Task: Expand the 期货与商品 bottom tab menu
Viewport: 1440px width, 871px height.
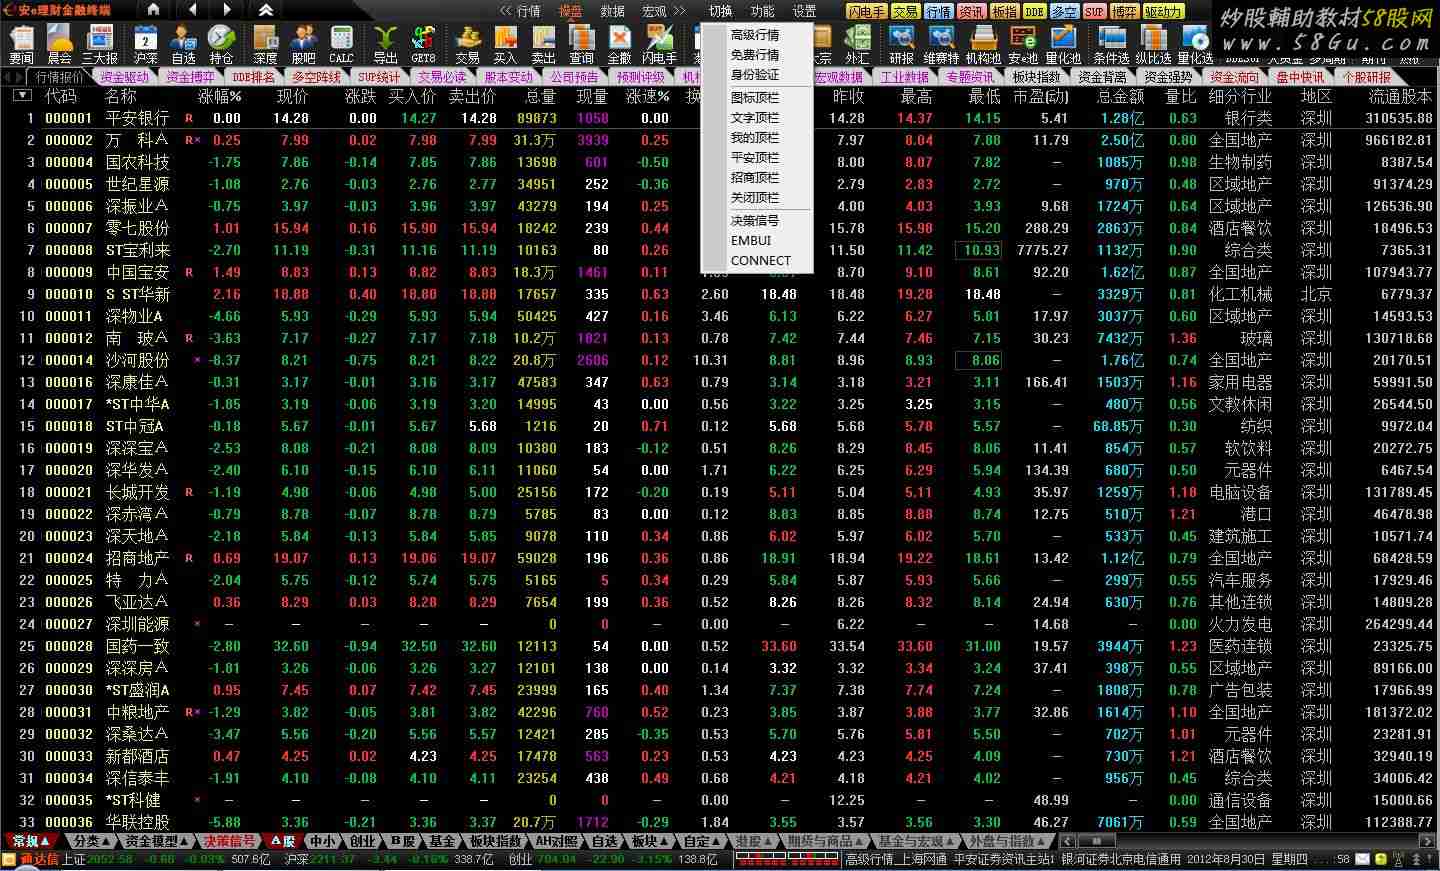Action: [x=827, y=841]
